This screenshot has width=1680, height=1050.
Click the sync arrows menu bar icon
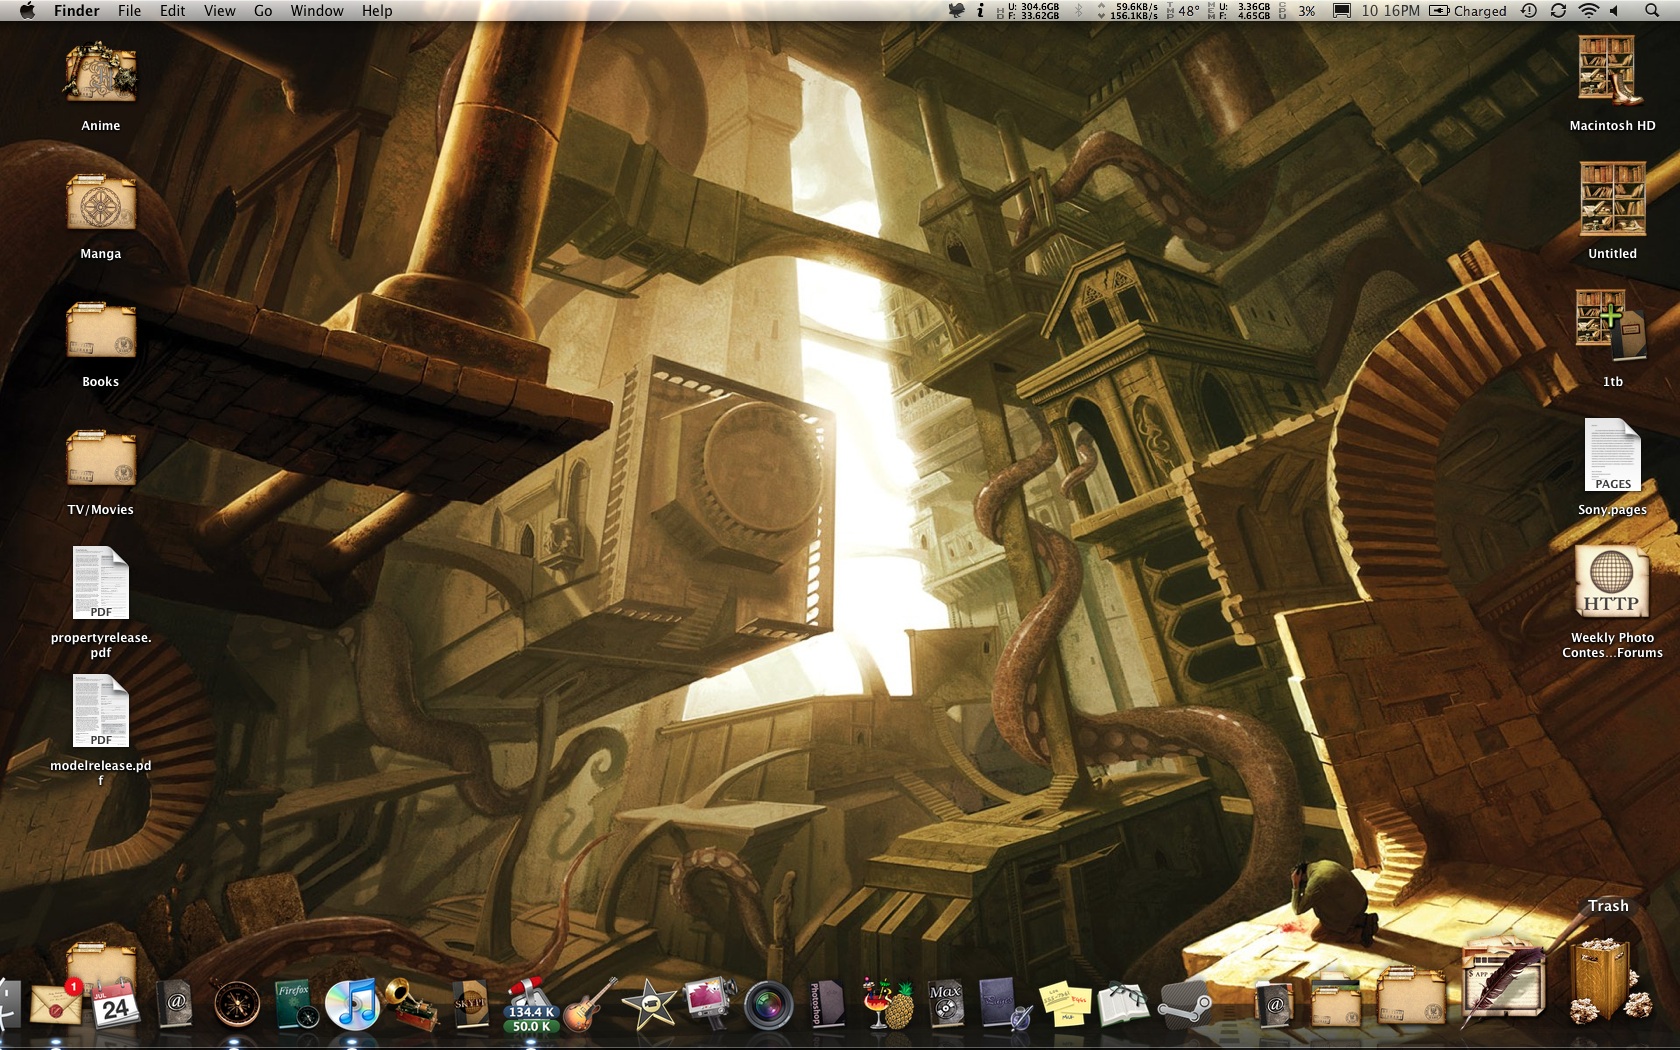(1558, 11)
